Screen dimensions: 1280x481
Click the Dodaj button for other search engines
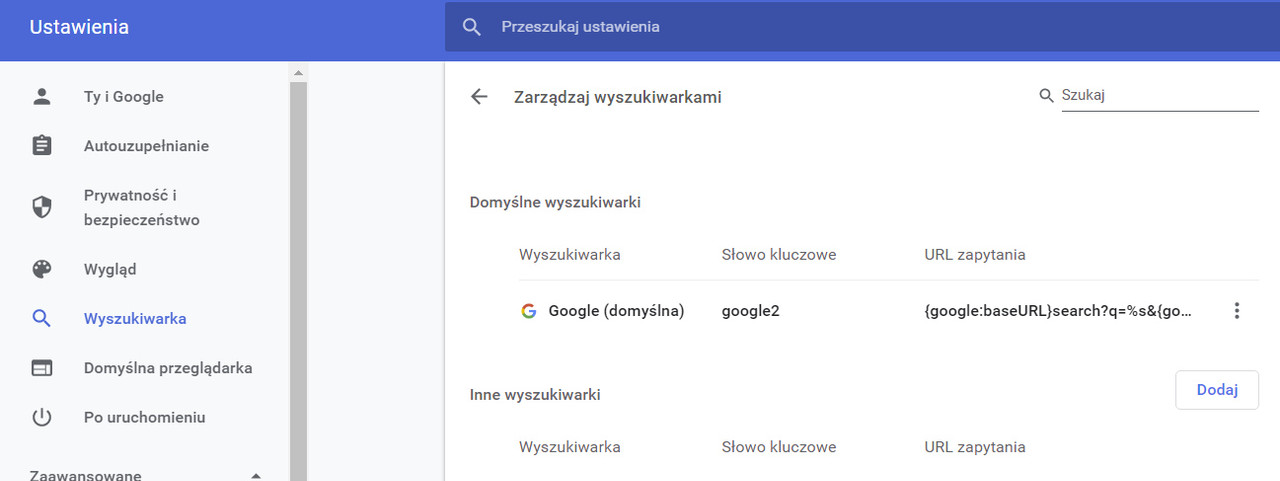(x=1217, y=390)
